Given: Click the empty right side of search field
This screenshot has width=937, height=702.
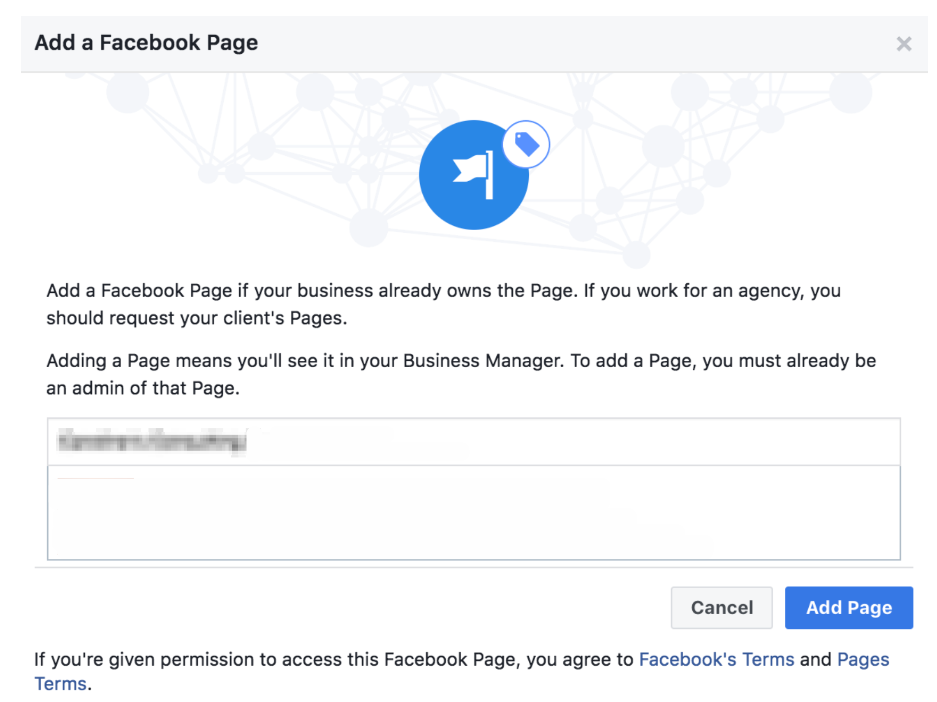Looking at the screenshot, I should (x=574, y=442).
